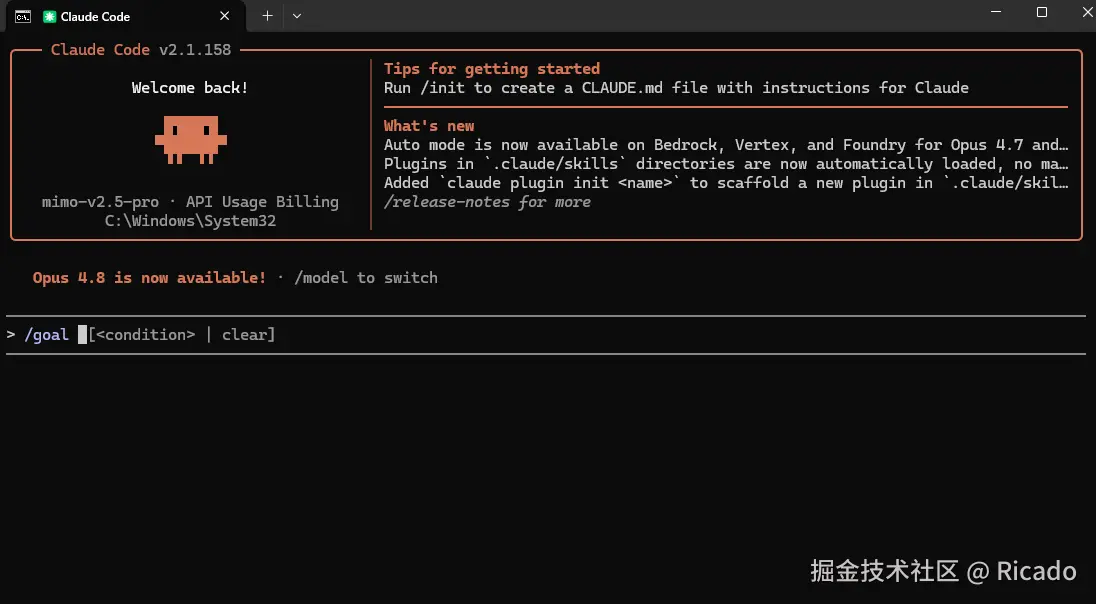Click the /goal command input line
The width and height of the screenshot is (1096, 604).
tap(545, 335)
